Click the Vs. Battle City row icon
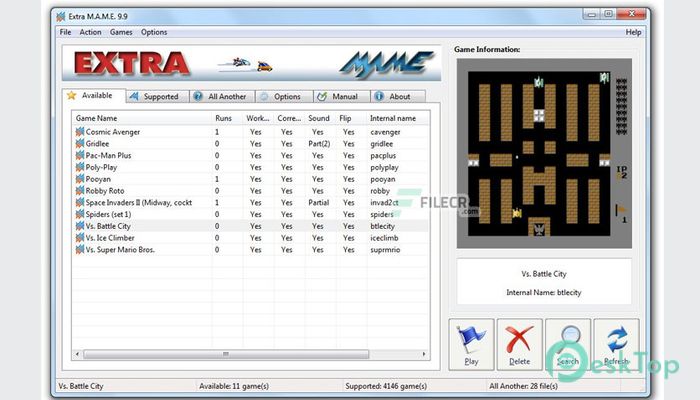Screen dimensions: 700x400 [80, 226]
